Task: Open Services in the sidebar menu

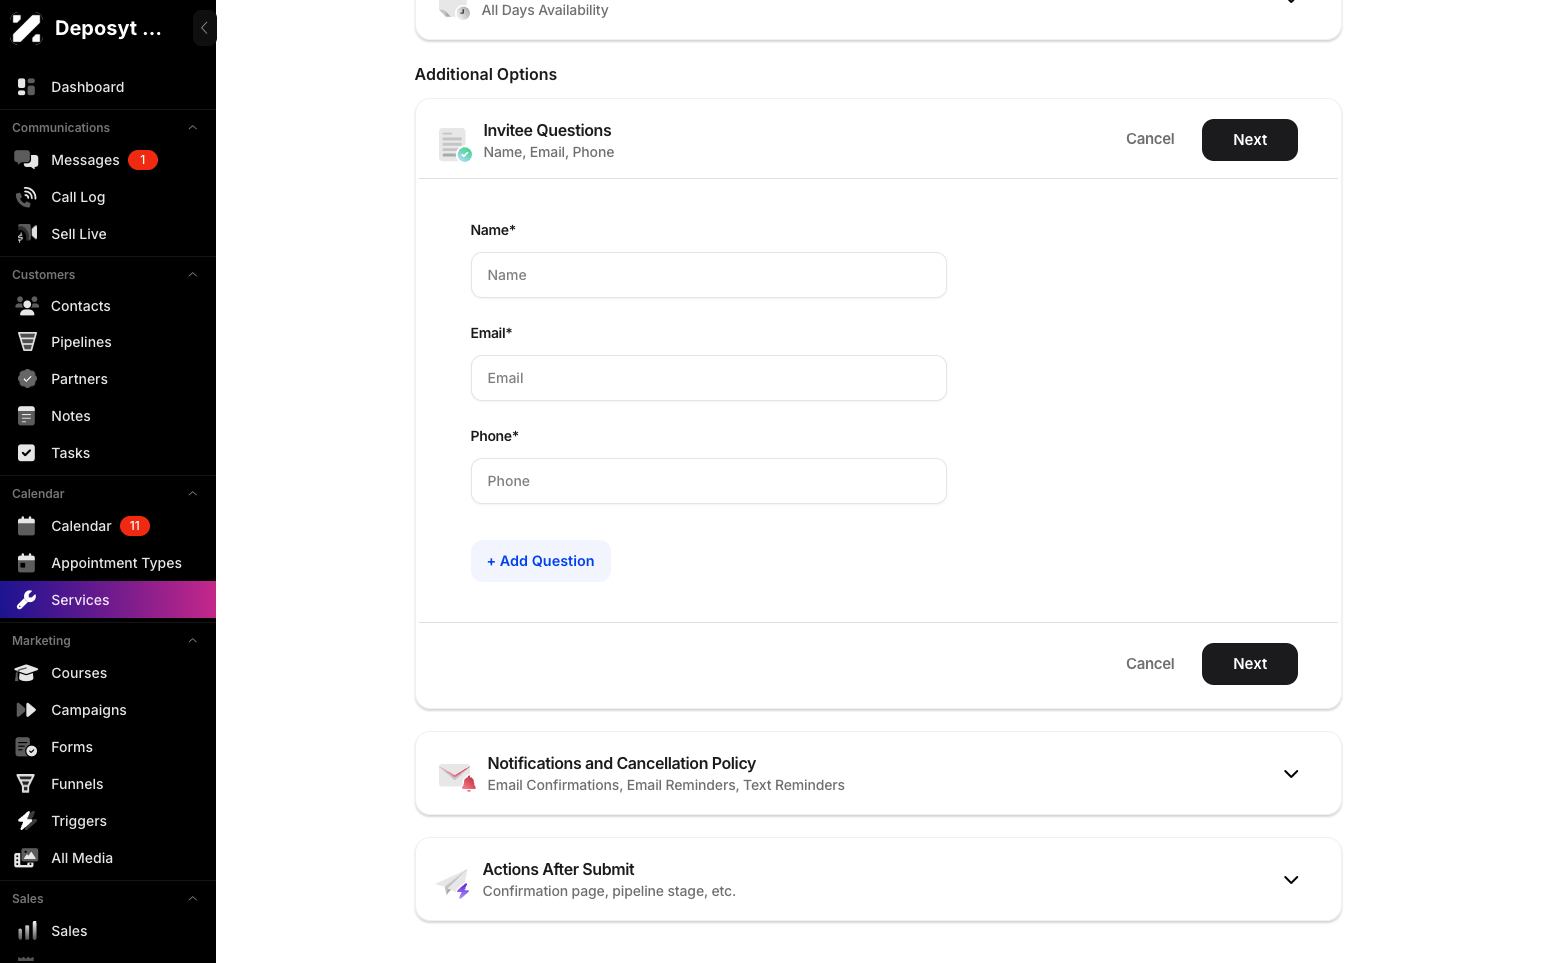Action: coord(108,600)
